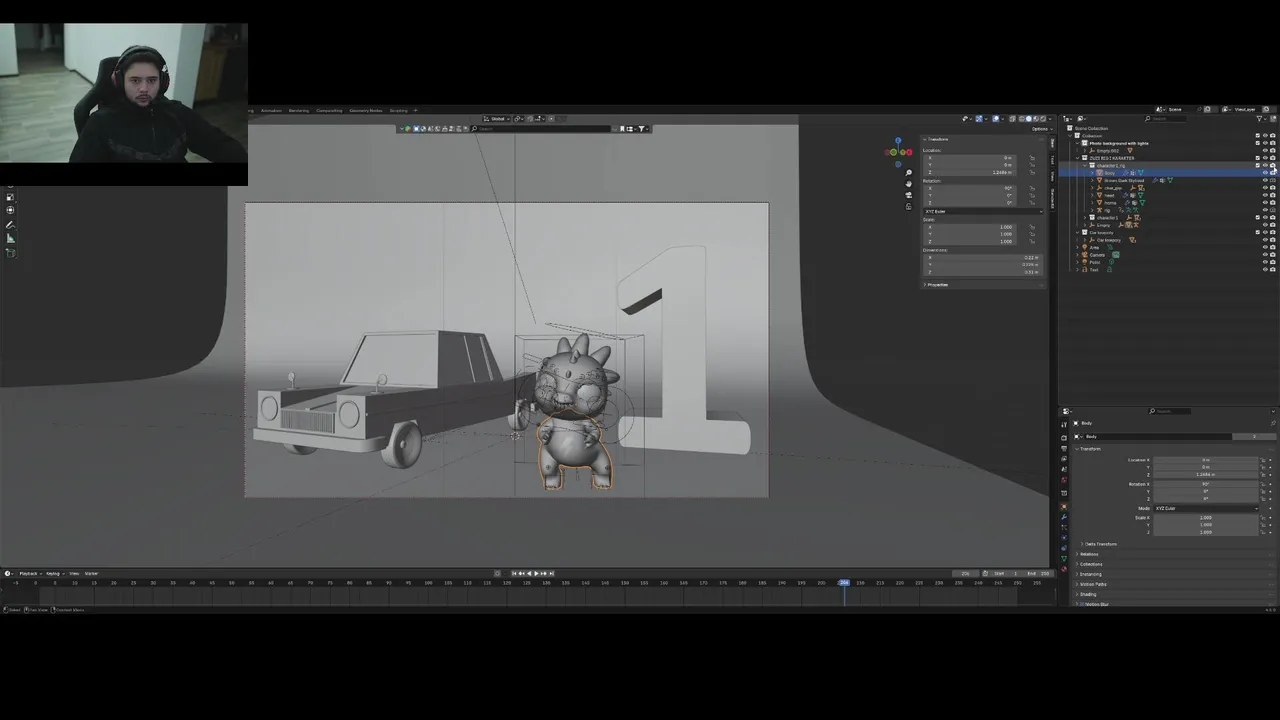Click Location Z field in Properties
1280x720 pixels.
pyautogui.click(x=1206, y=474)
